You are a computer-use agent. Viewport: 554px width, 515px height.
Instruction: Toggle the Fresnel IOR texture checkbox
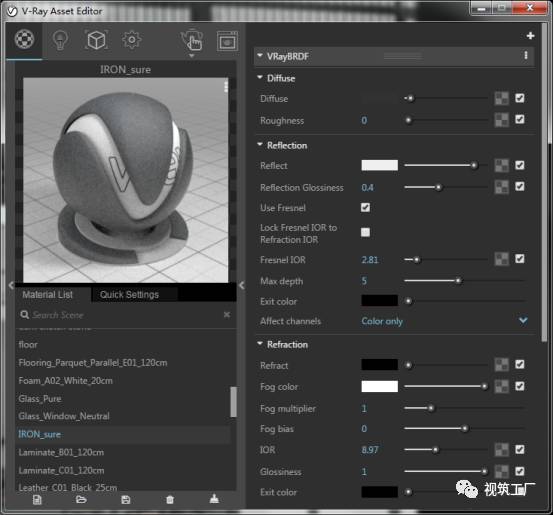point(519,259)
